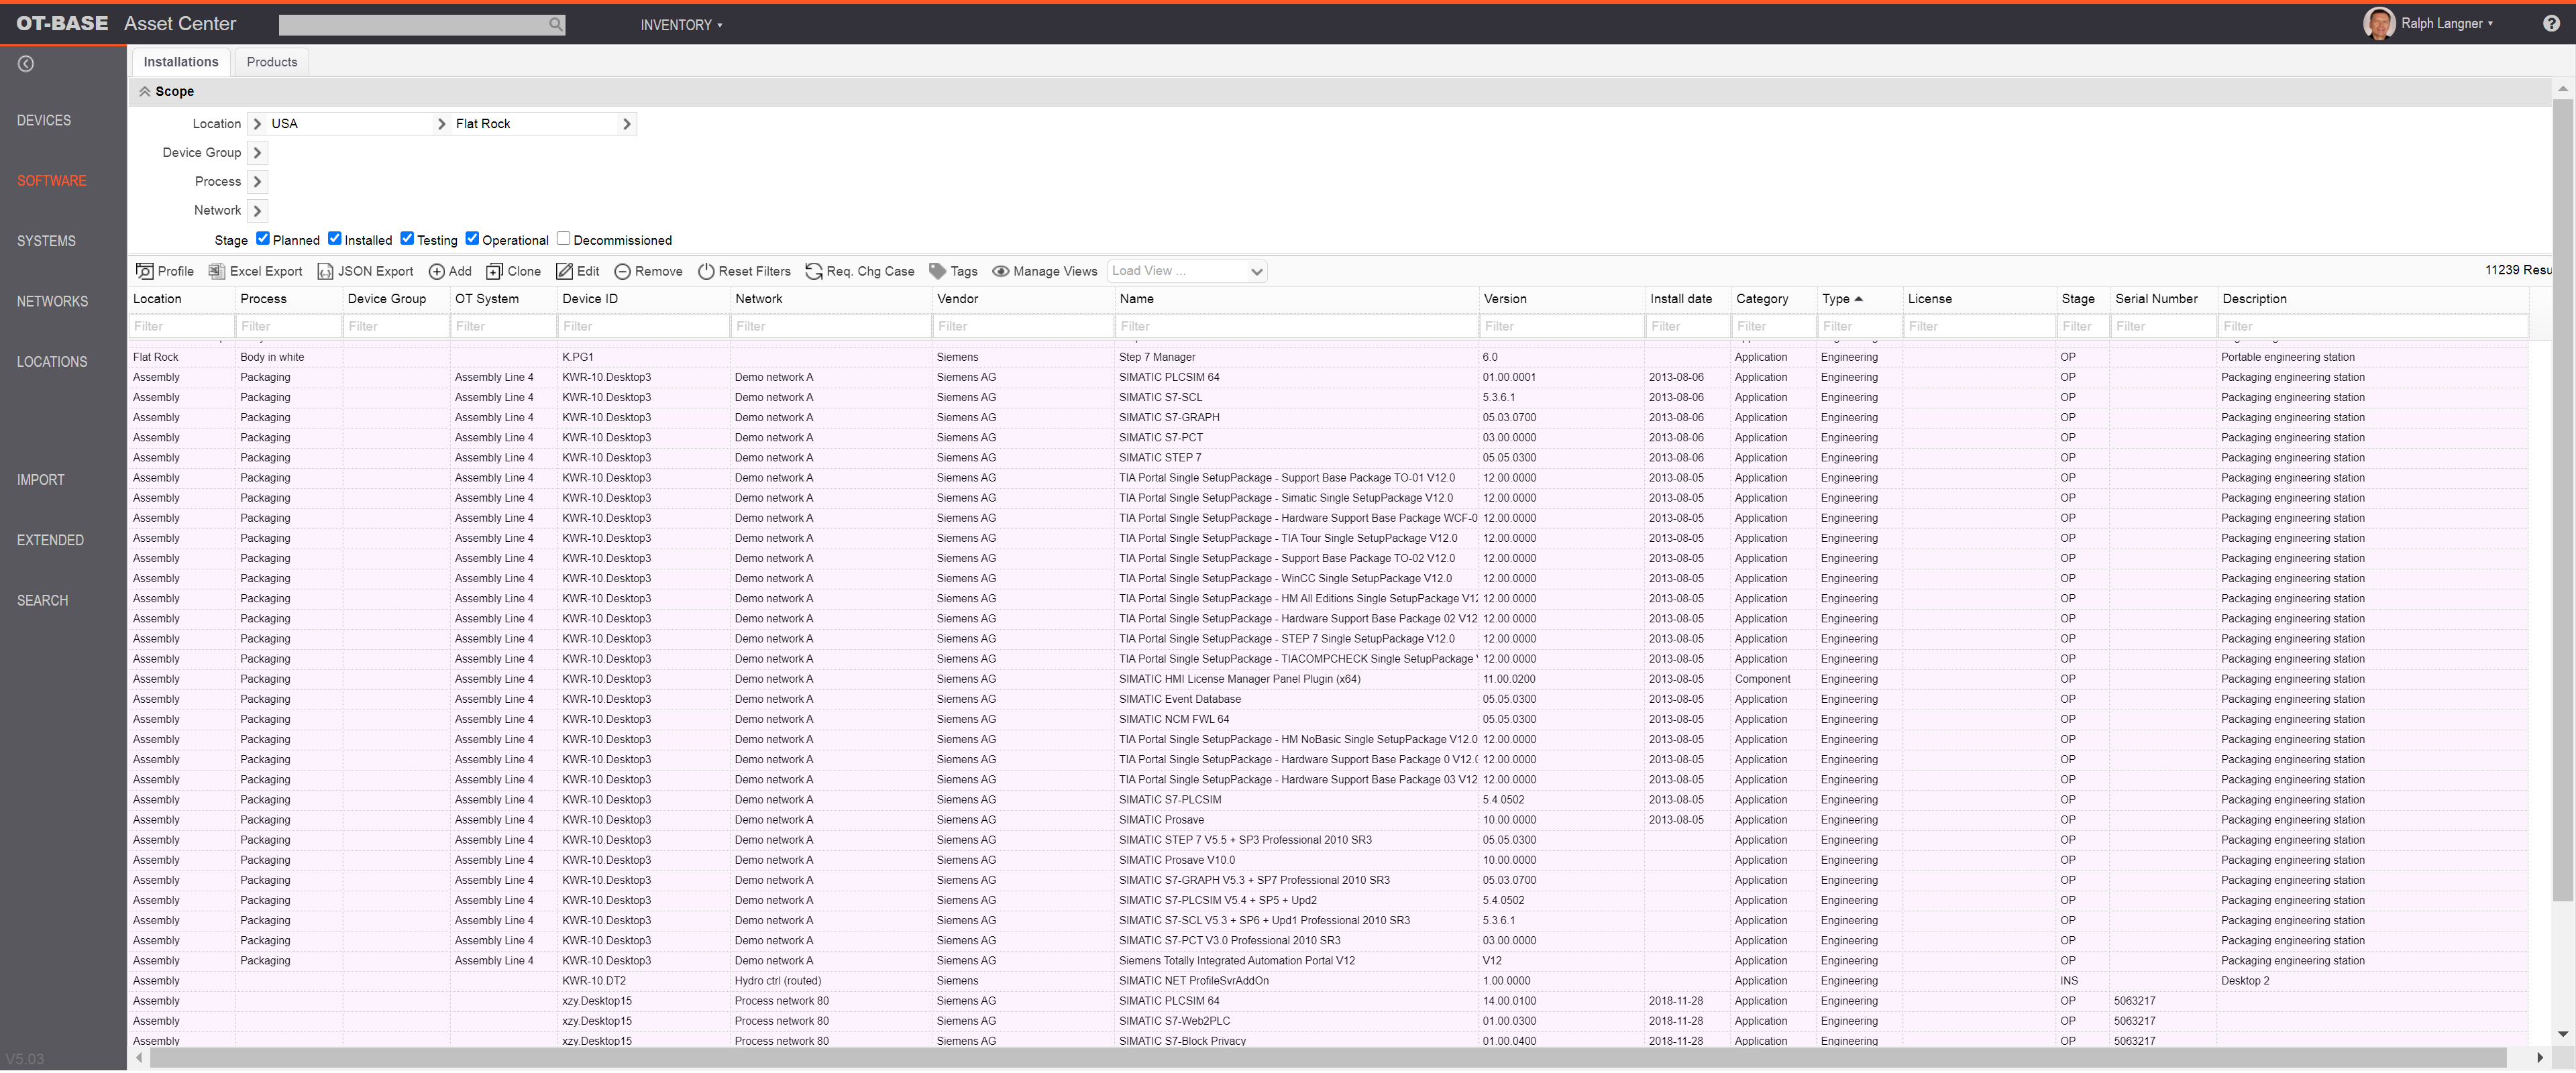Click SIMATIC NET ProfileSvrAddOn row
This screenshot has width=2576, height=1073.
coord(1329,981)
